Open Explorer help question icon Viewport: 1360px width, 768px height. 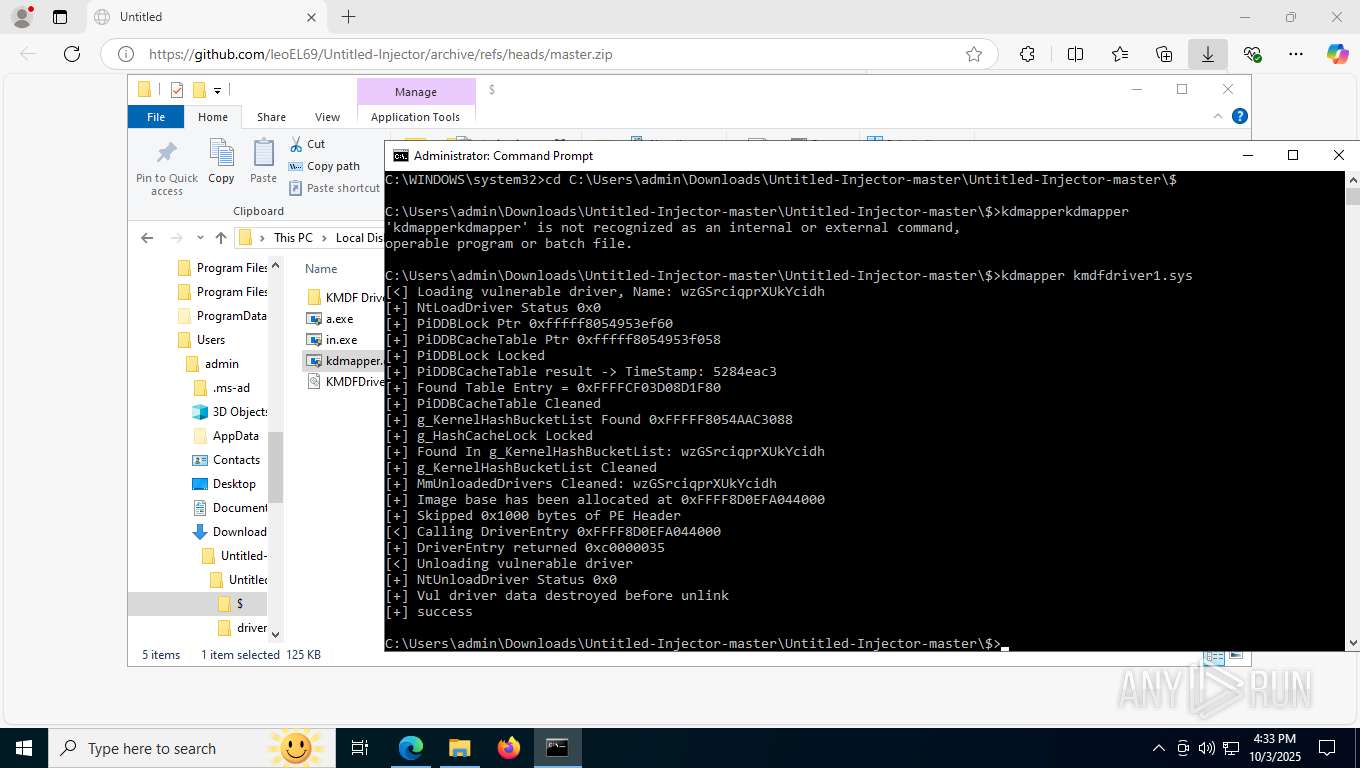pos(1240,116)
